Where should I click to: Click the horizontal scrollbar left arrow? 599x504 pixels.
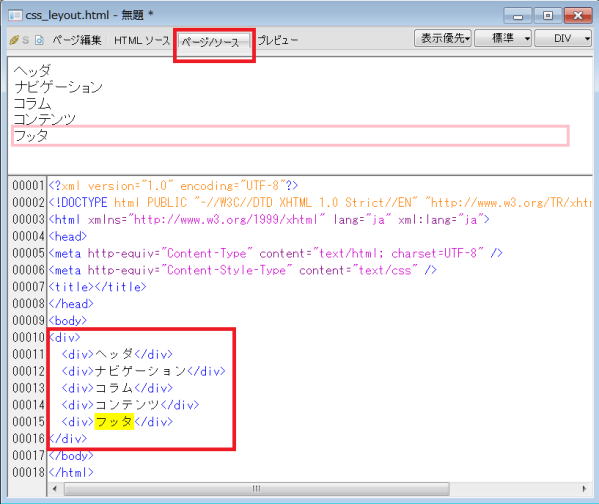[x=55, y=489]
